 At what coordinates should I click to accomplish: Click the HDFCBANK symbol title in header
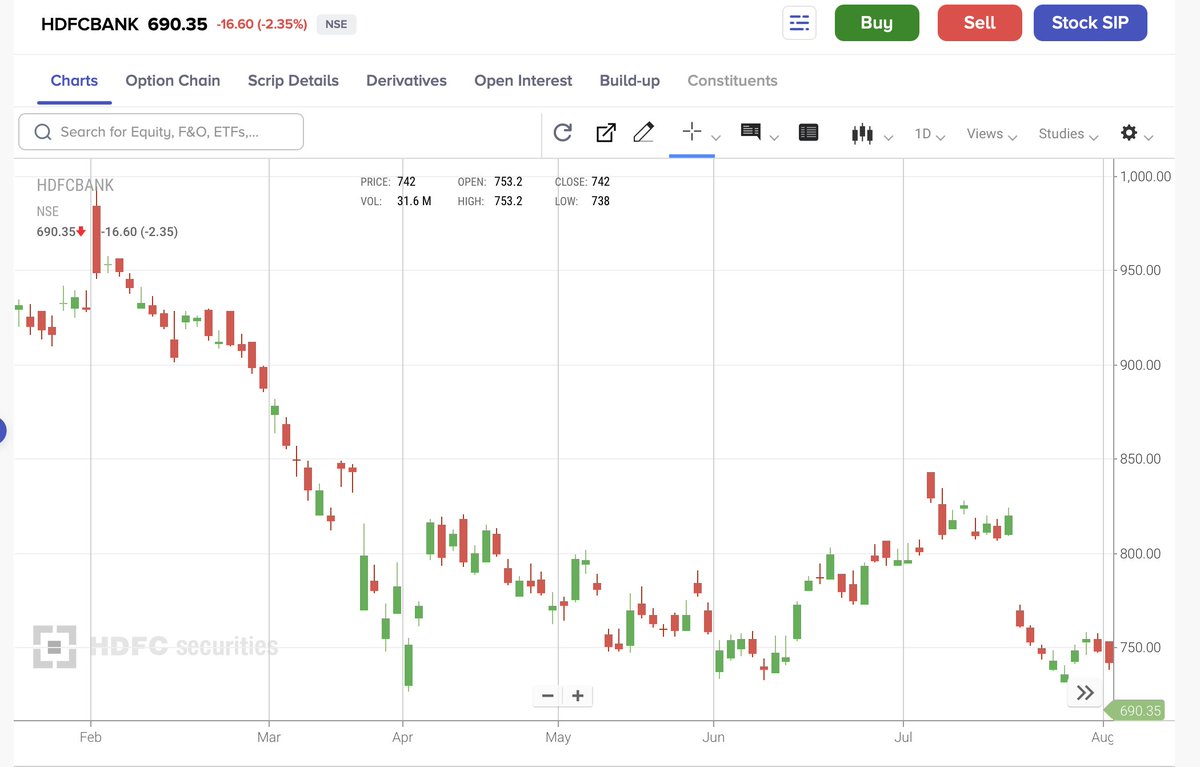pos(89,24)
